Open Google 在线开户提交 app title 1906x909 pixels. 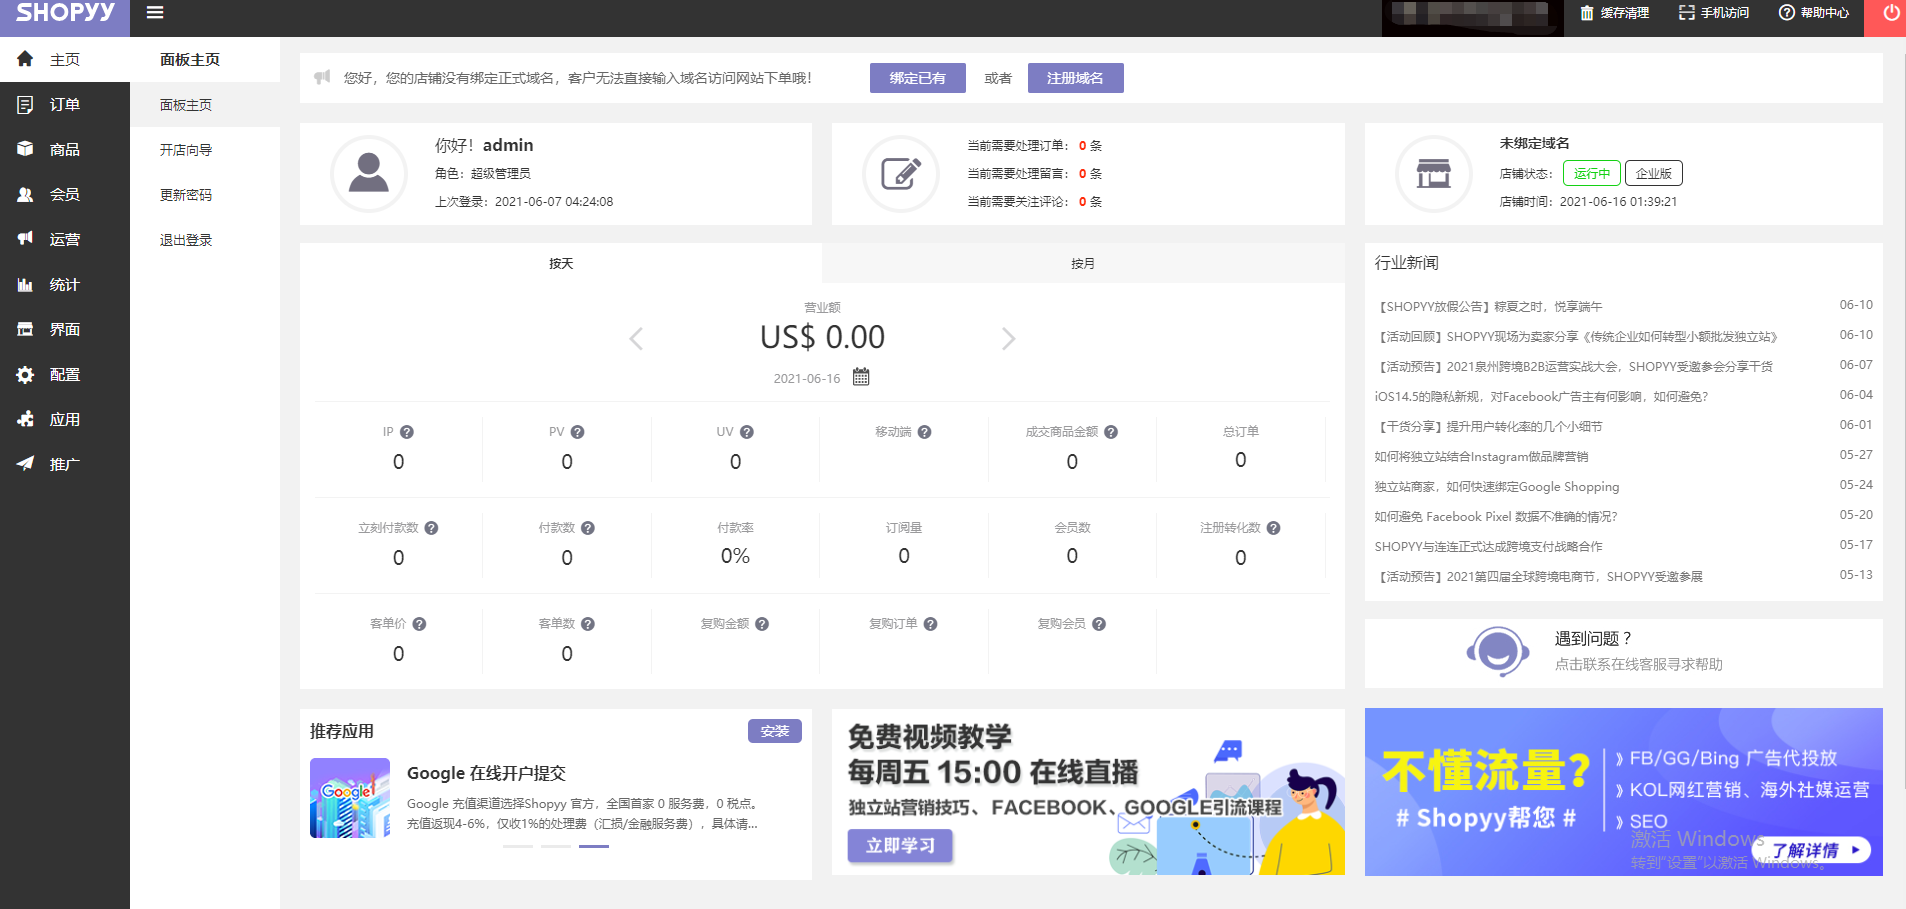(486, 773)
